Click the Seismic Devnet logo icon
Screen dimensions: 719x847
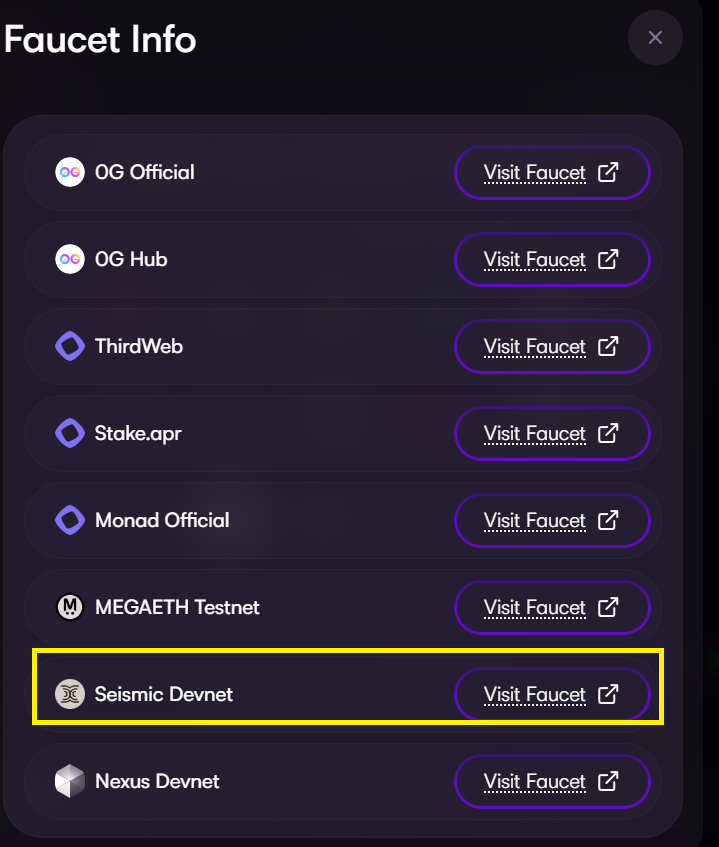(70, 694)
